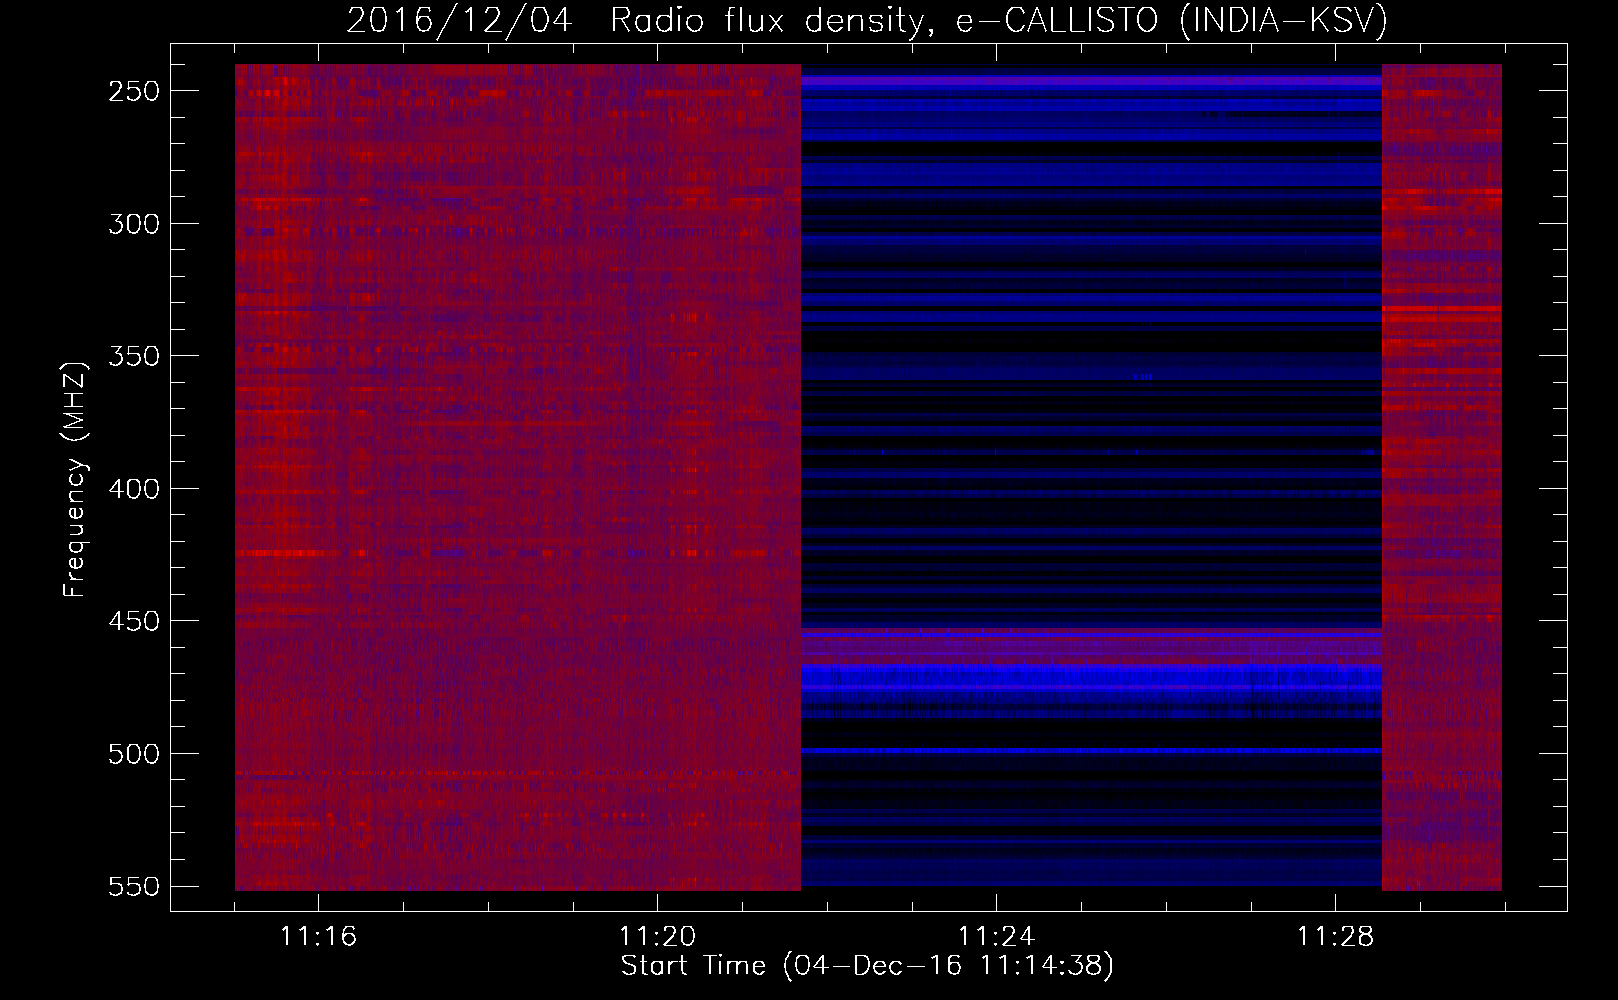Click the 300 frequency tick label
Viewport: 1618px width, 1000px height.
tap(134, 224)
